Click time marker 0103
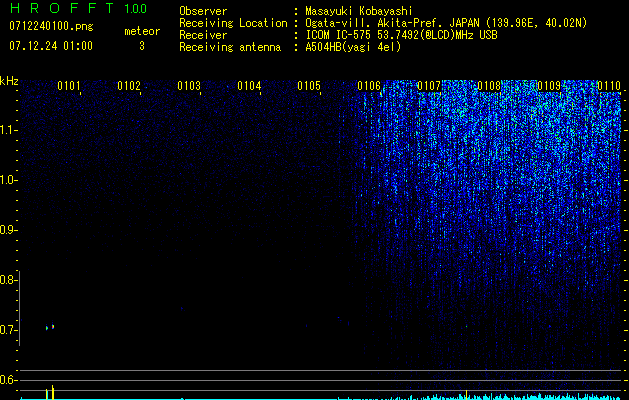This screenshot has height=400, width=629. point(189,86)
